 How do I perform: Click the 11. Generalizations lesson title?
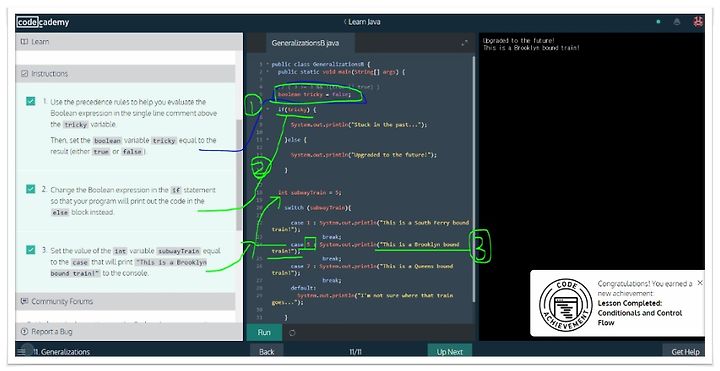(61, 352)
